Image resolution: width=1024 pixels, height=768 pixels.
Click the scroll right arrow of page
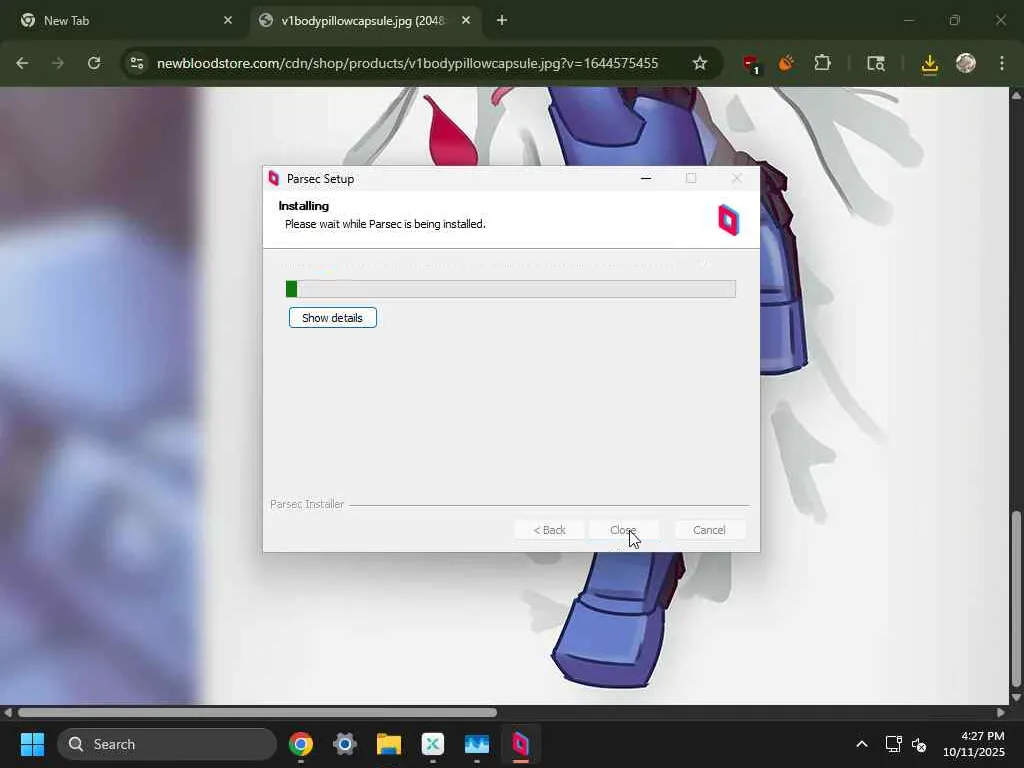(1000, 712)
